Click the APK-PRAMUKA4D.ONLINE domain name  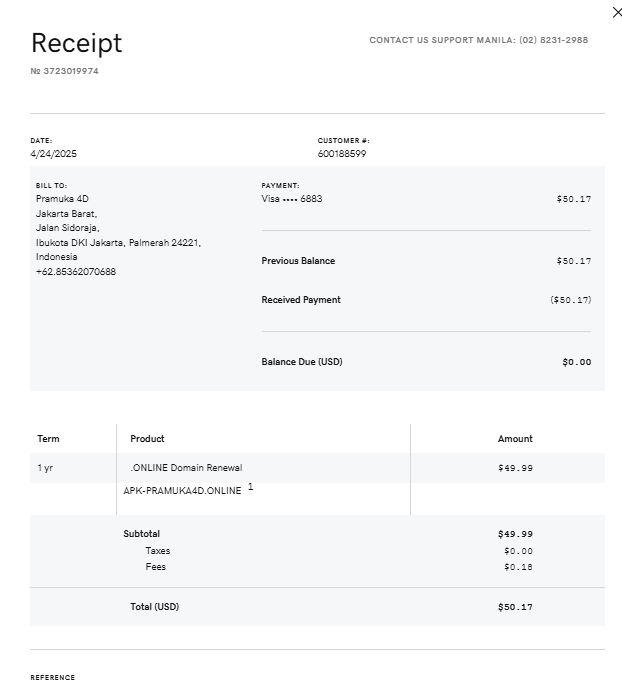(182, 491)
